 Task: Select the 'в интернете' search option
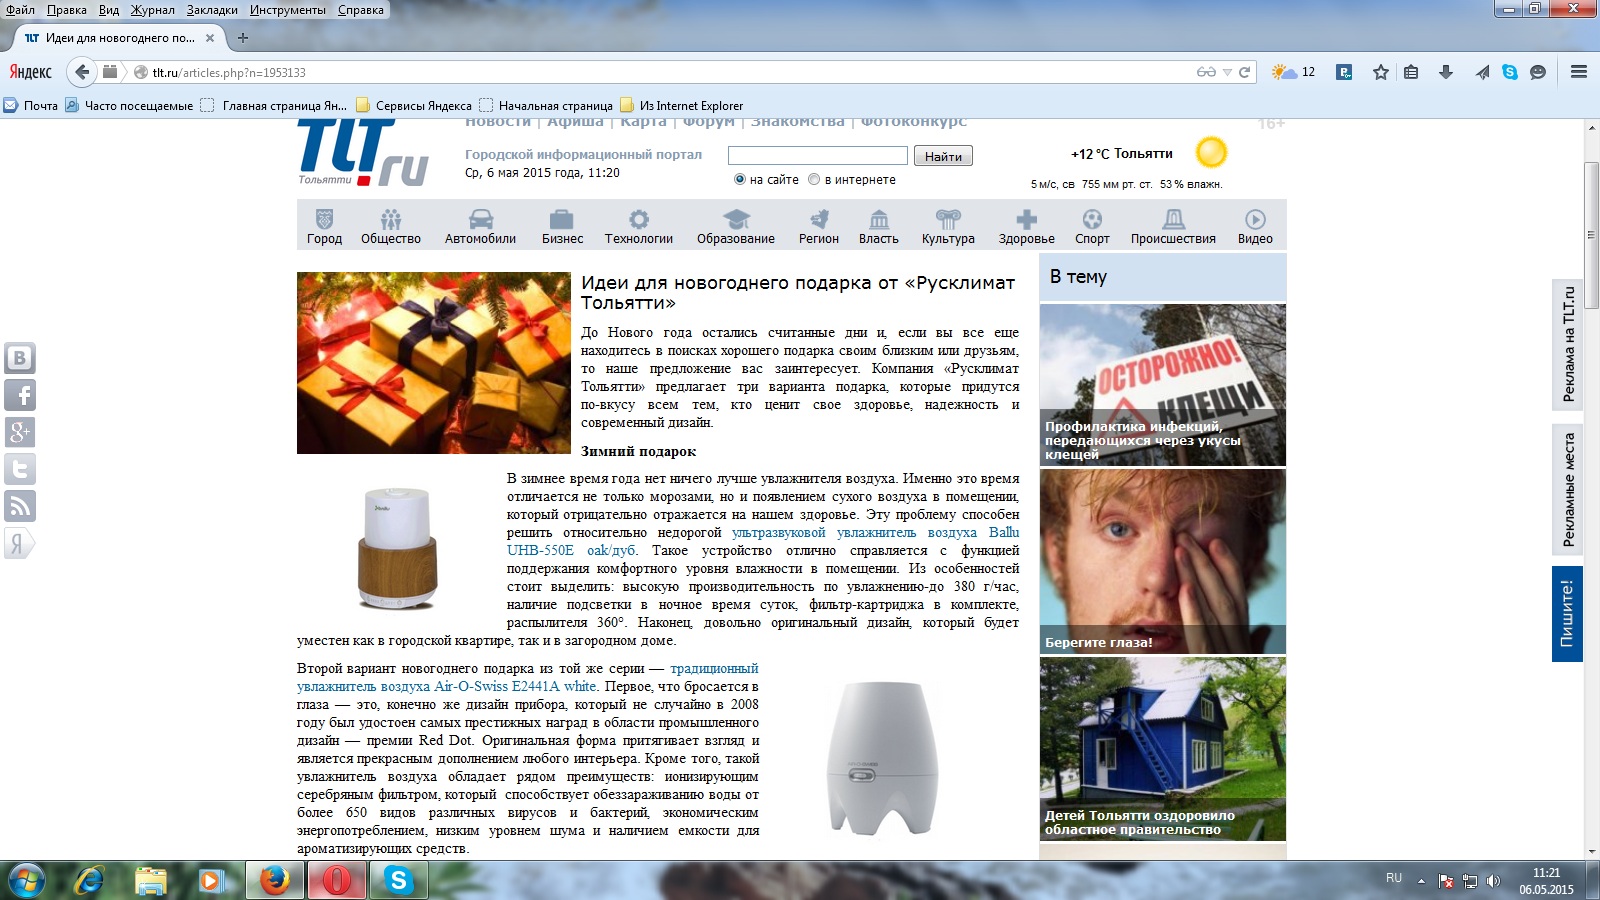(x=814, y=180)
